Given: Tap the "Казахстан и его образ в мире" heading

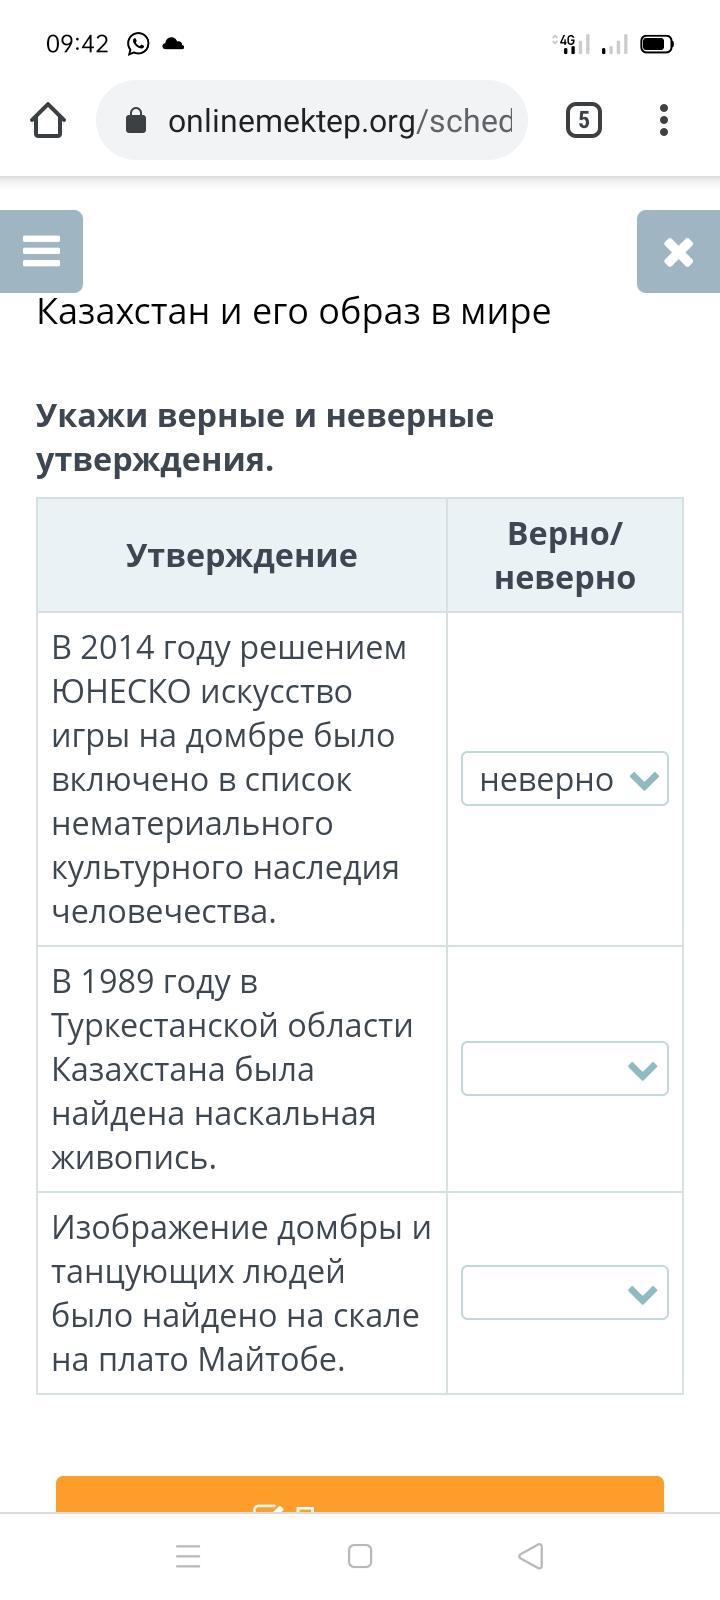Looking at the screenshot, I should [x=294, y=311].
